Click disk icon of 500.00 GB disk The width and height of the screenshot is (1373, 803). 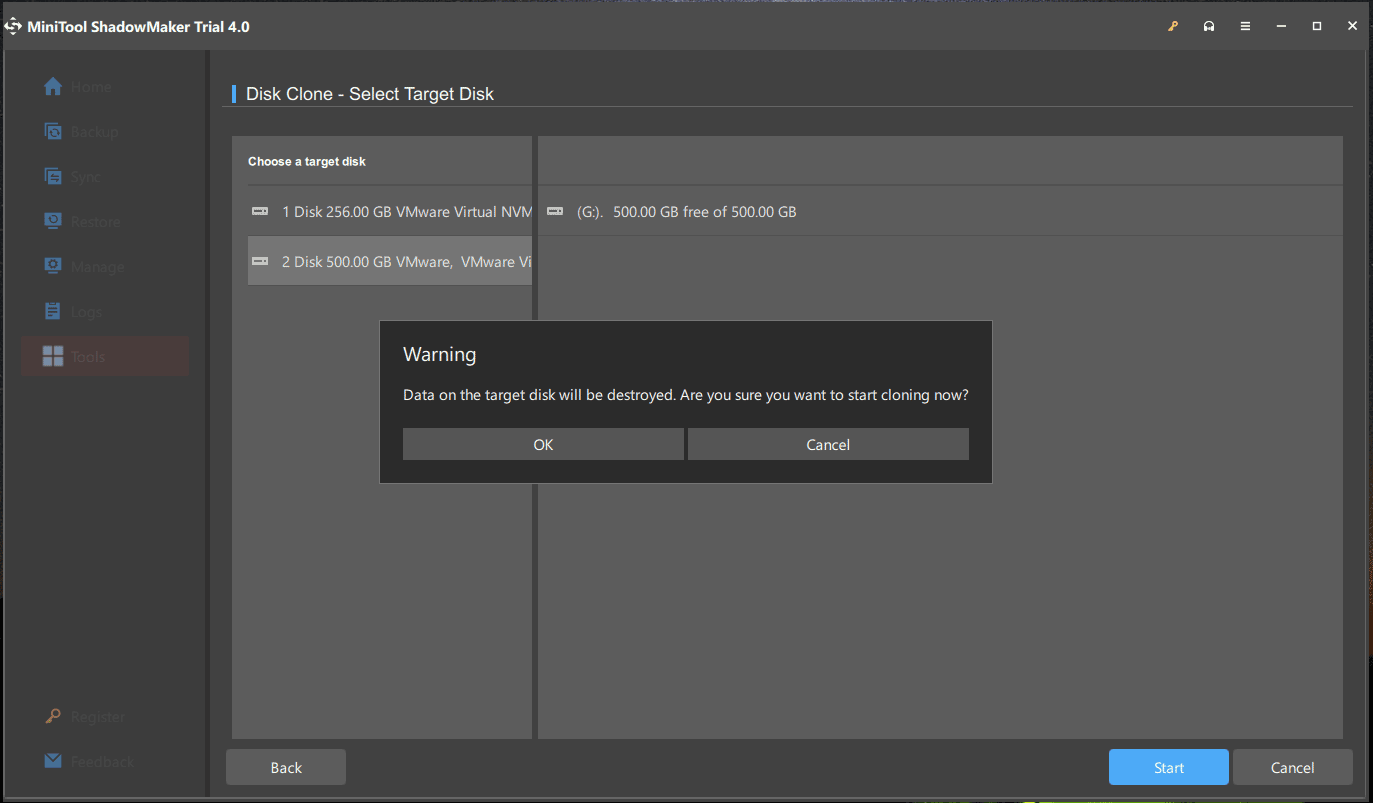click(260, 261)
